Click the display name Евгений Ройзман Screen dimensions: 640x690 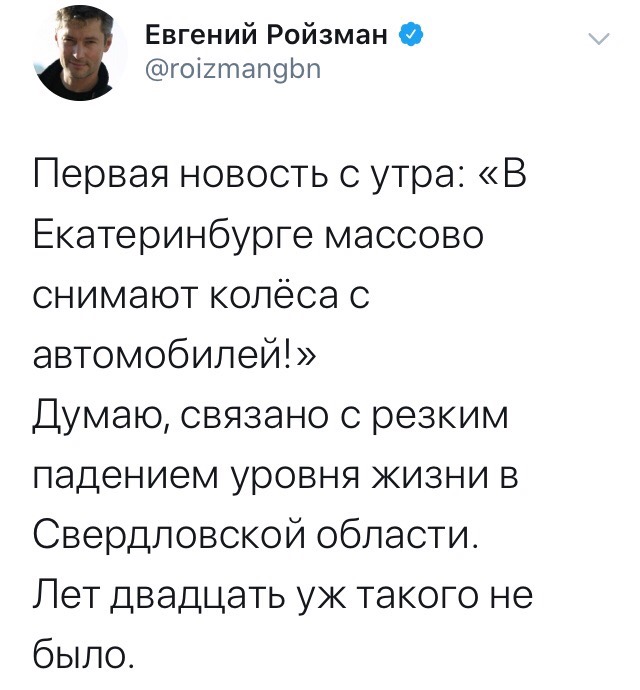pos(266,39)
